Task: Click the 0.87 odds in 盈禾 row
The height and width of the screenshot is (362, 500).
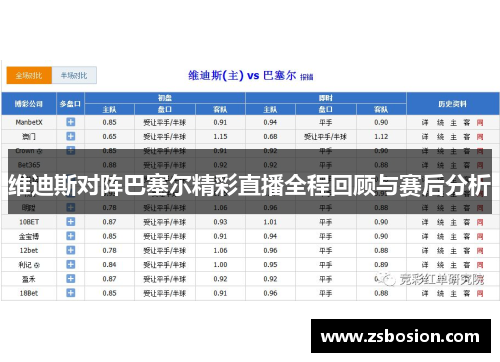Action: [109, 279]
